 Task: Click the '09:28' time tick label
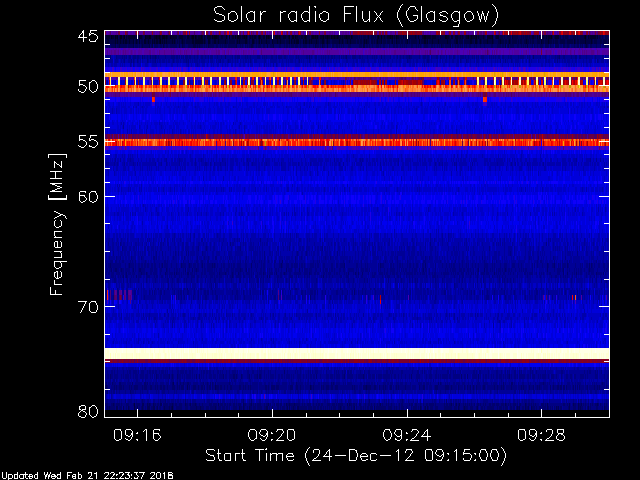point(541,435)
